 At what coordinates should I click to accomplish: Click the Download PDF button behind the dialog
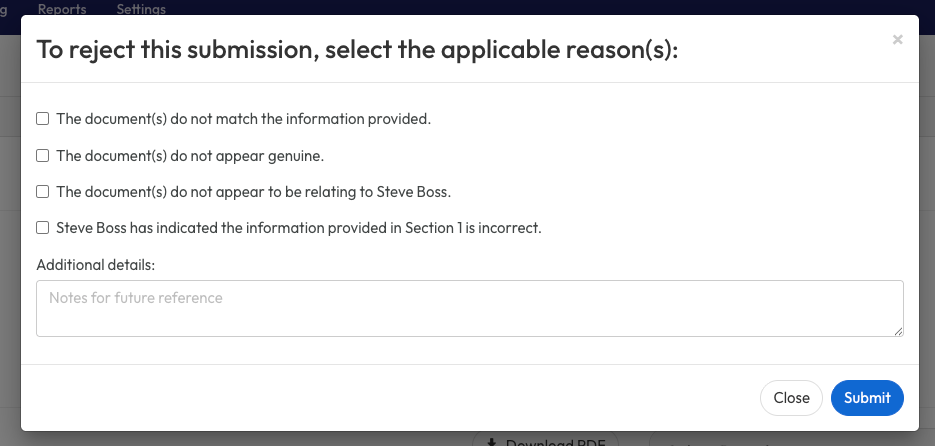[x=546, y=441]
